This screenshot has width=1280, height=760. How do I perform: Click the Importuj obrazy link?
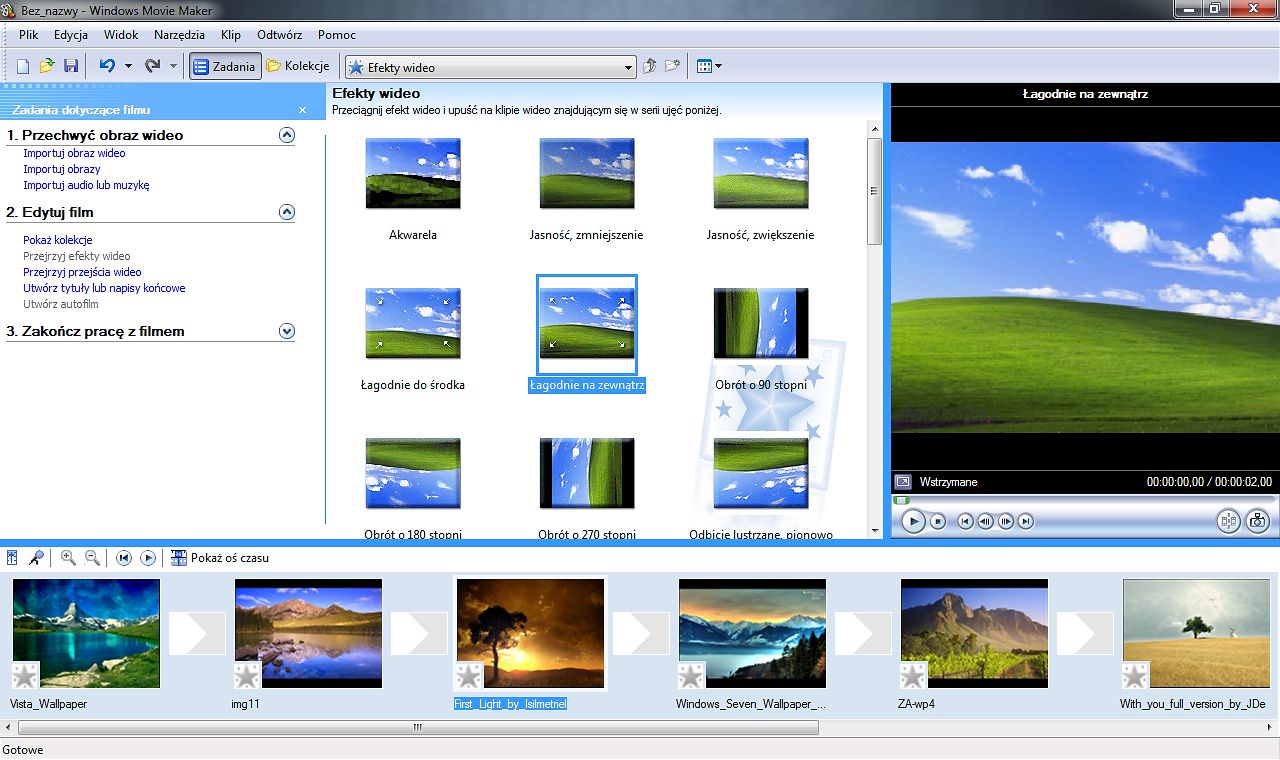point(62,169)
